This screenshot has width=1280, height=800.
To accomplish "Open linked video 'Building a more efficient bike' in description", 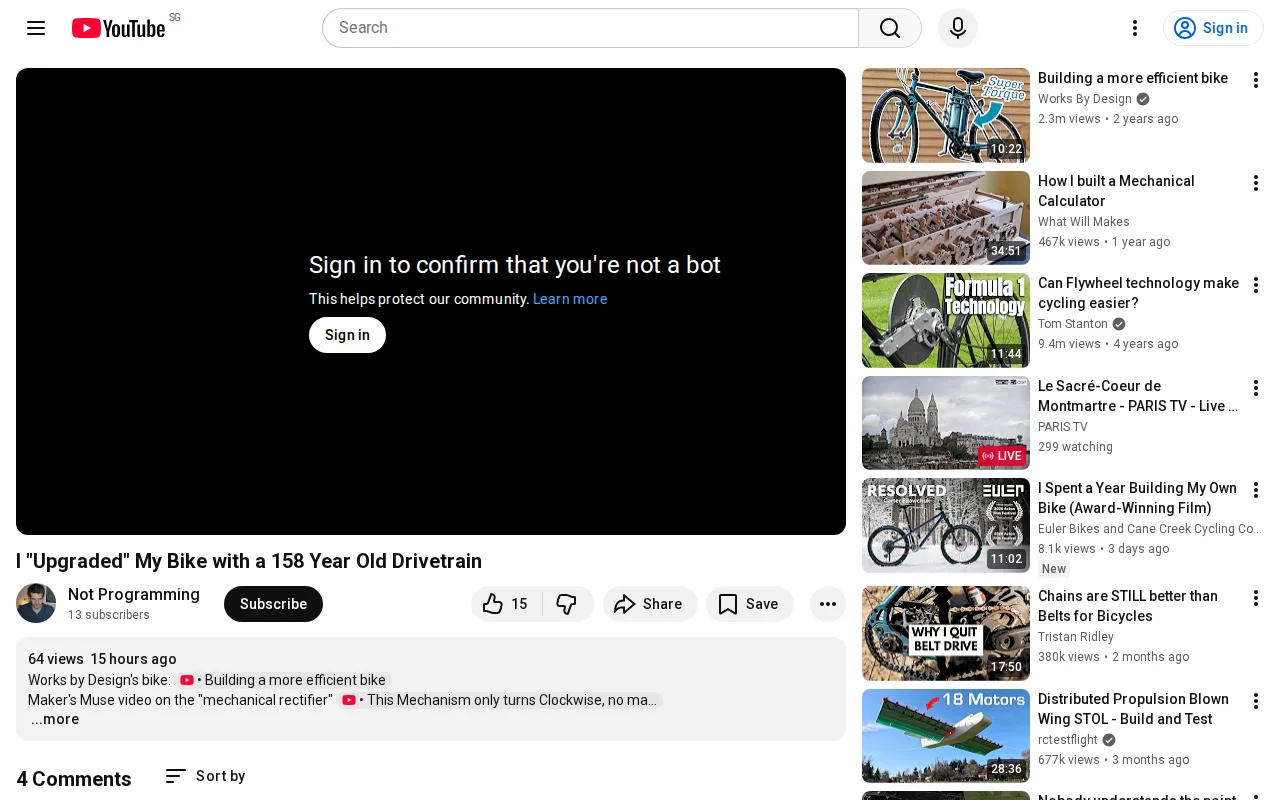I will 283,680.
